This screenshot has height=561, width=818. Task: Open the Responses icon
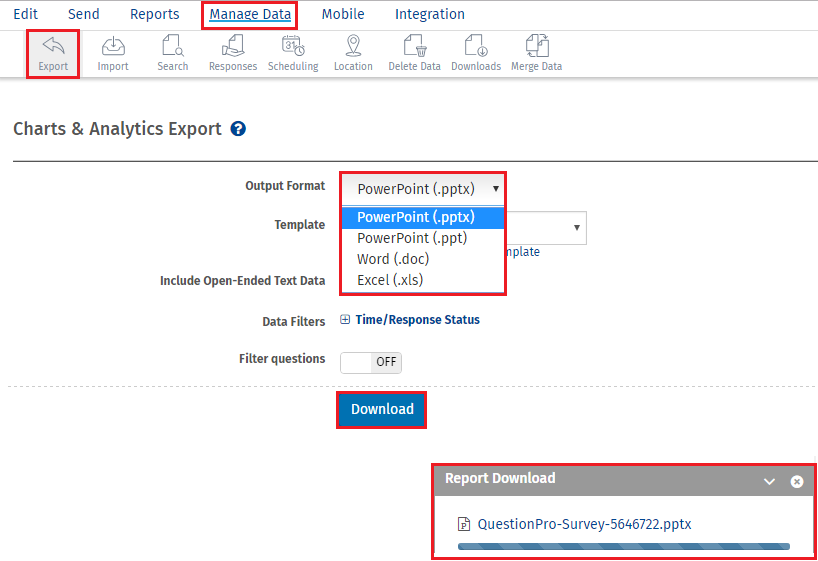click(233, 46)
